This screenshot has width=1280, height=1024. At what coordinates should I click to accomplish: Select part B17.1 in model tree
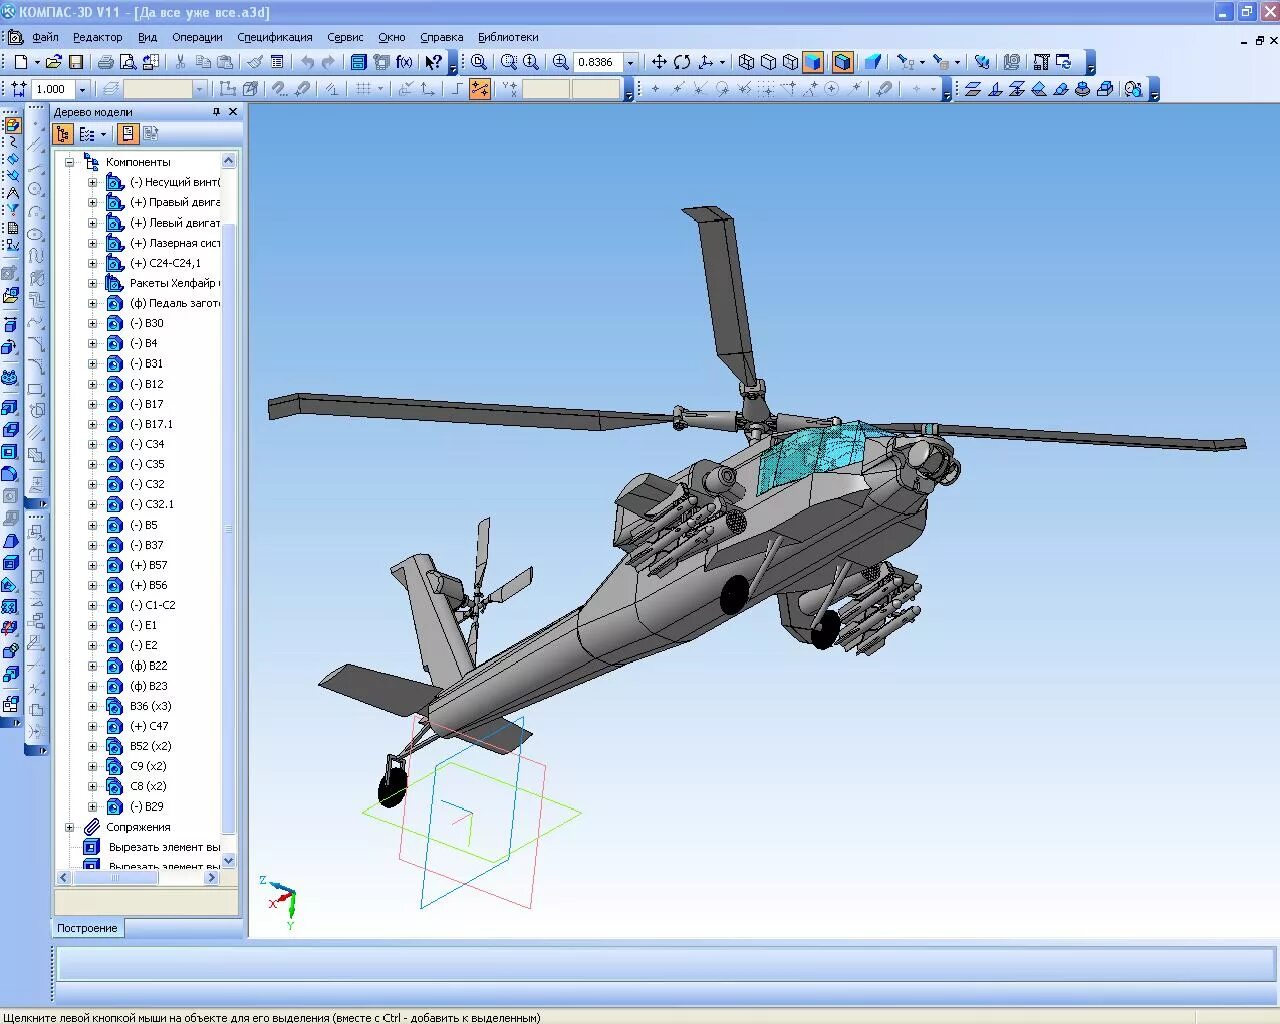click(151, 424)
